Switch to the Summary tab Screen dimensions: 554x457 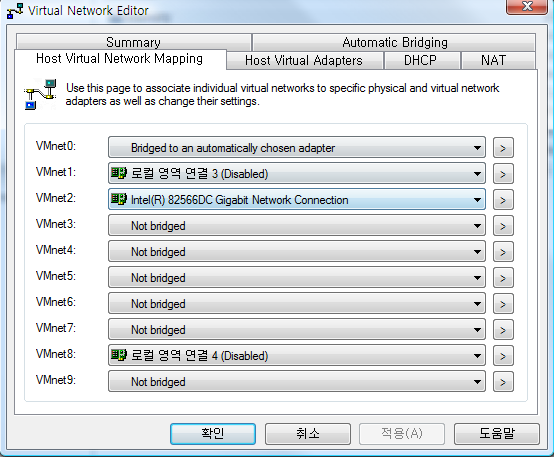134,42
